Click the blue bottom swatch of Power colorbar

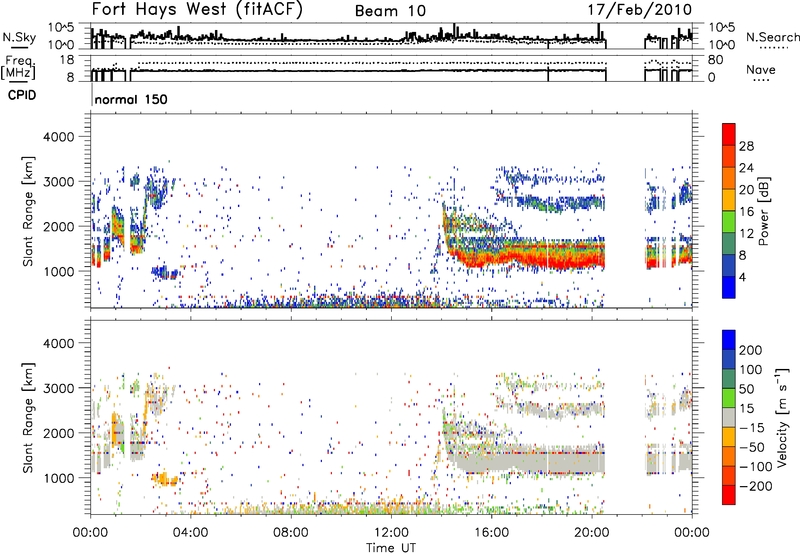click(x=729, y=287)
